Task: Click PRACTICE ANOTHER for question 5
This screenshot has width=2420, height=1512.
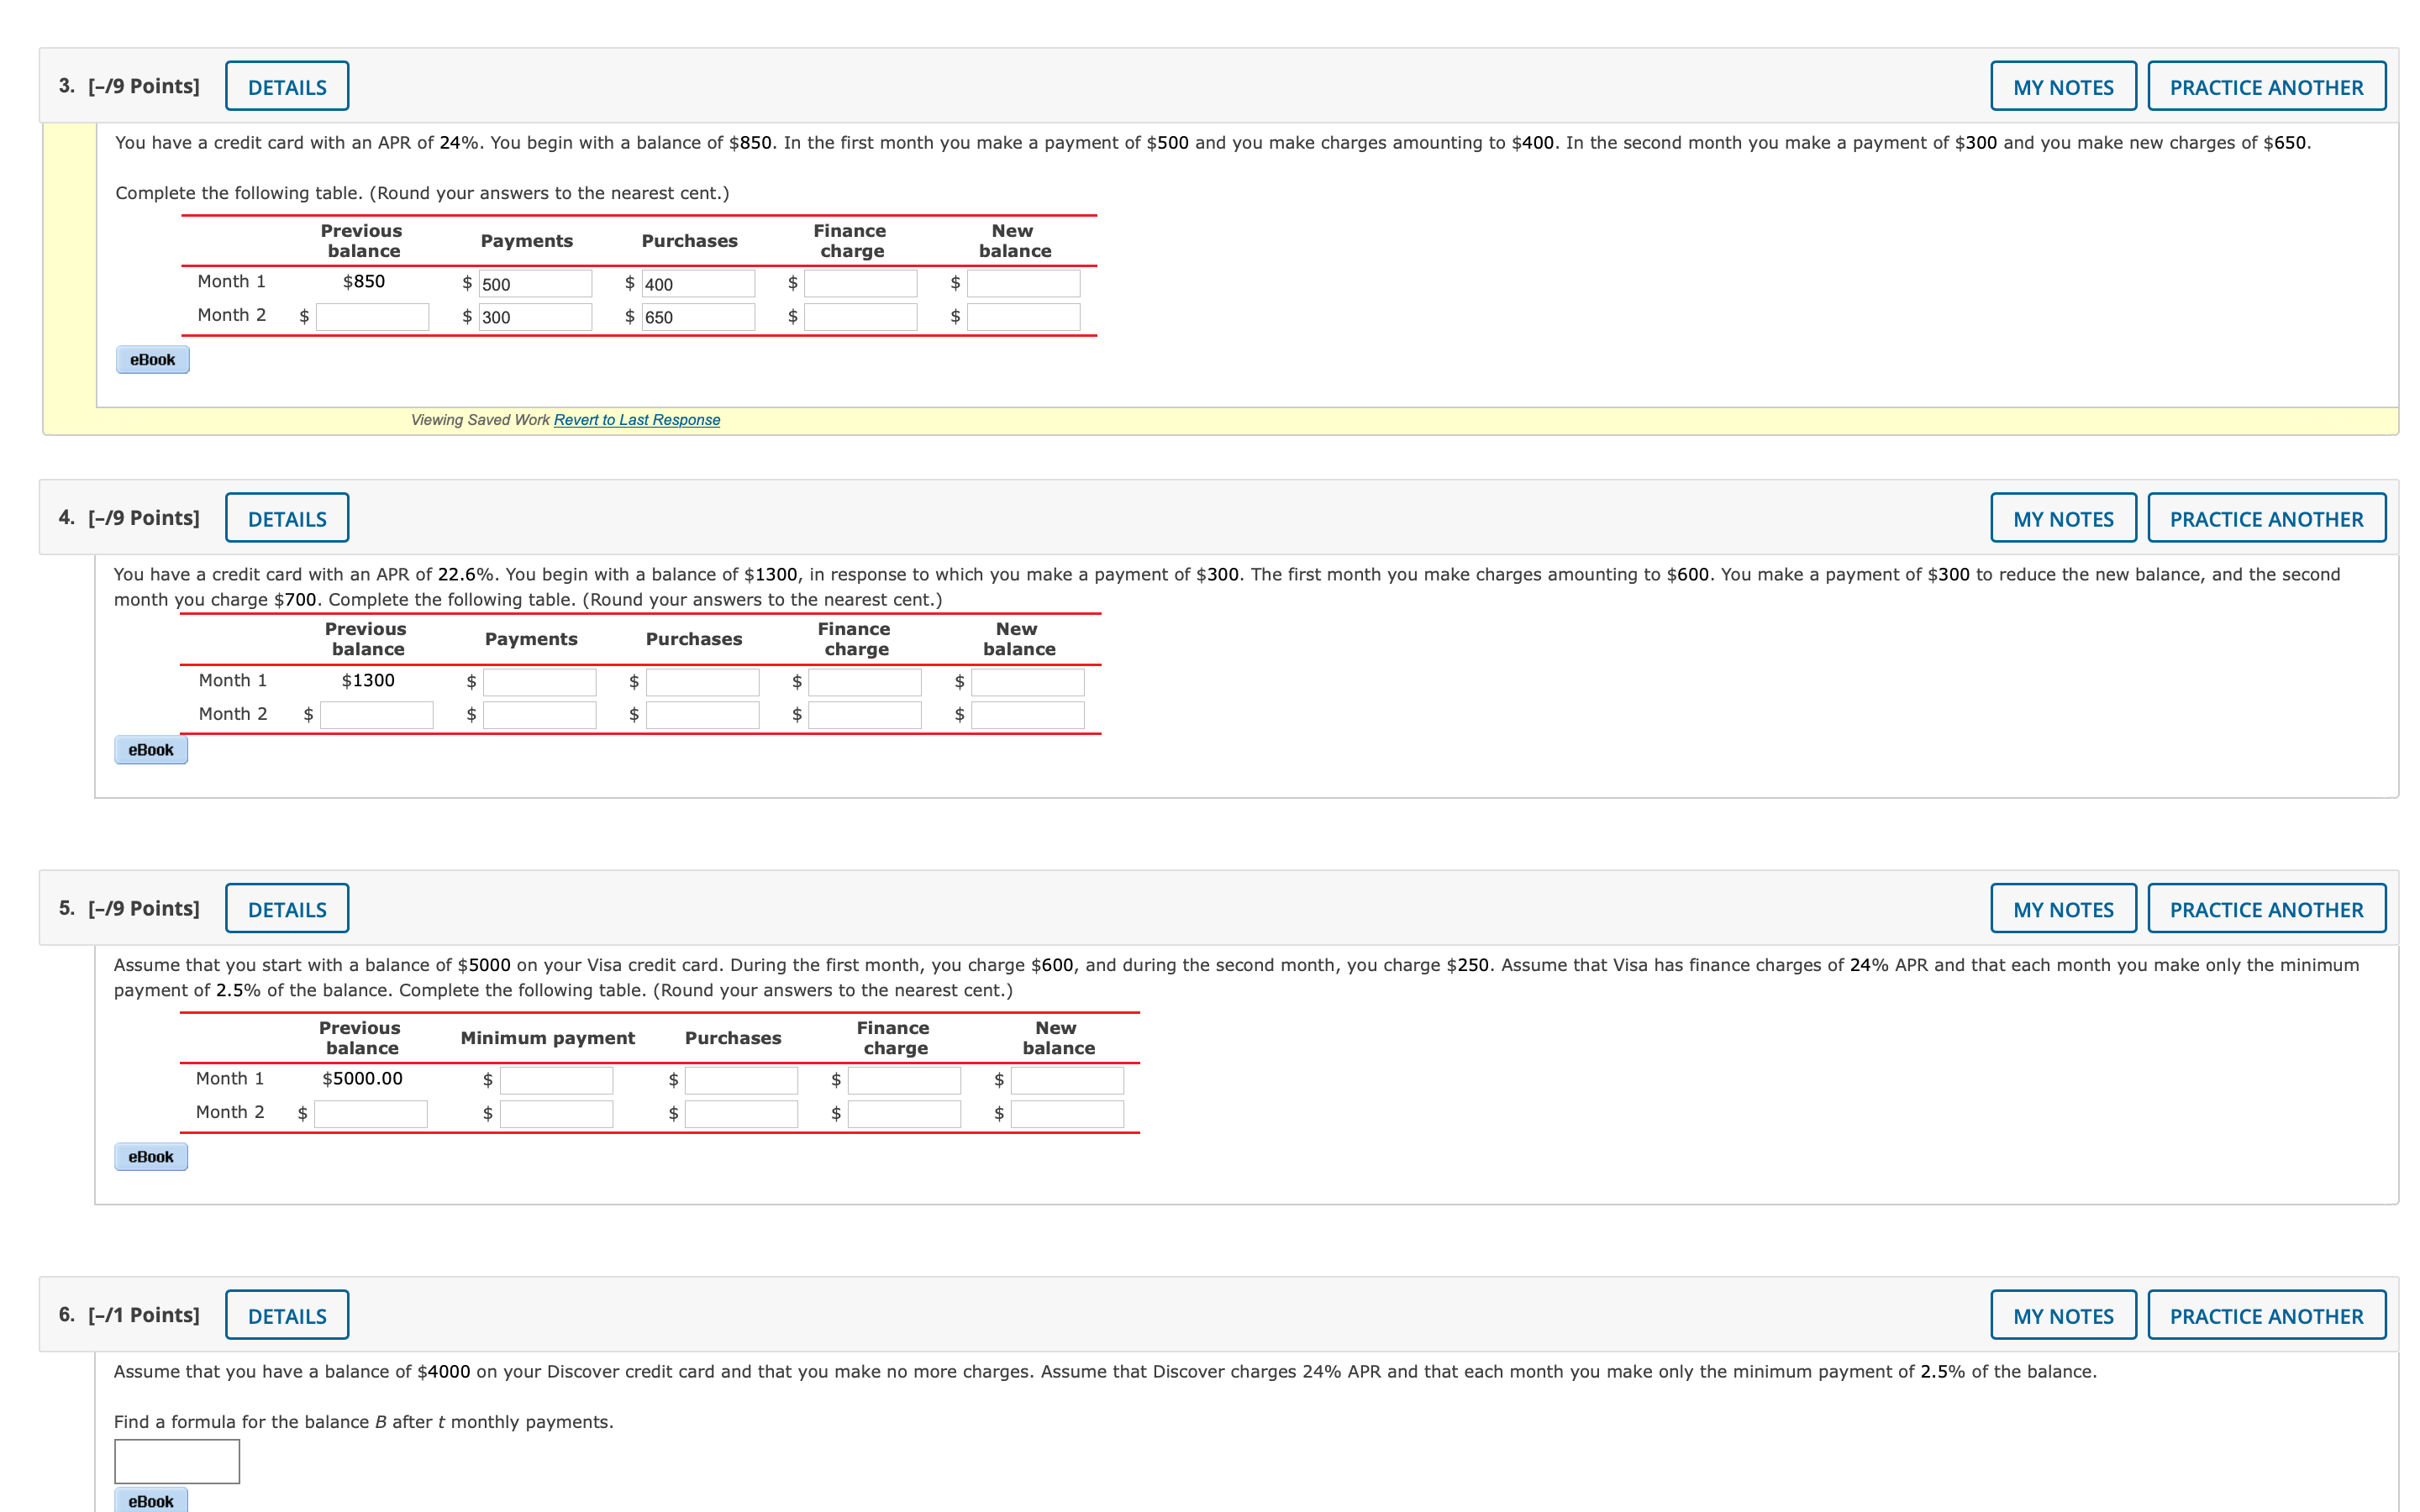Action: point(2265,909)
